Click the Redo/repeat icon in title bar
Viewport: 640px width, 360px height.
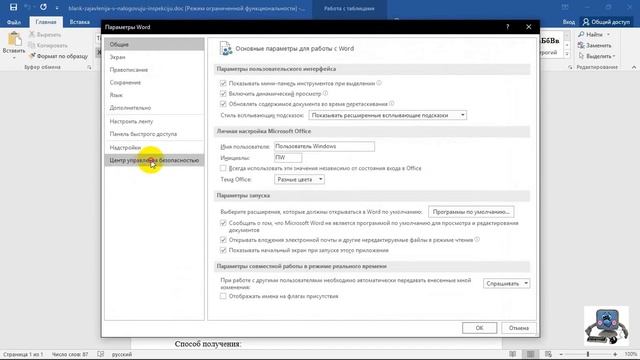tap(43, 7)
